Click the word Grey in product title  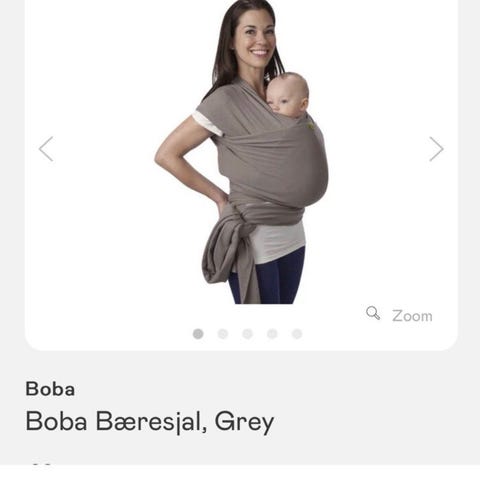tap(244, 423)
